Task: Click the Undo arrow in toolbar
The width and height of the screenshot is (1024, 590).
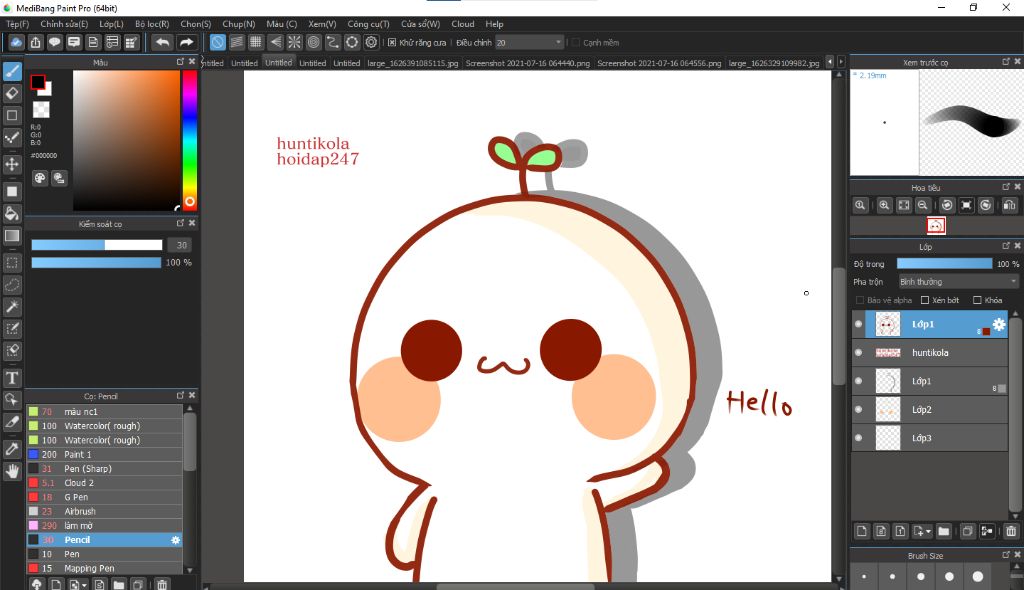Action: [x=162, y=42]
